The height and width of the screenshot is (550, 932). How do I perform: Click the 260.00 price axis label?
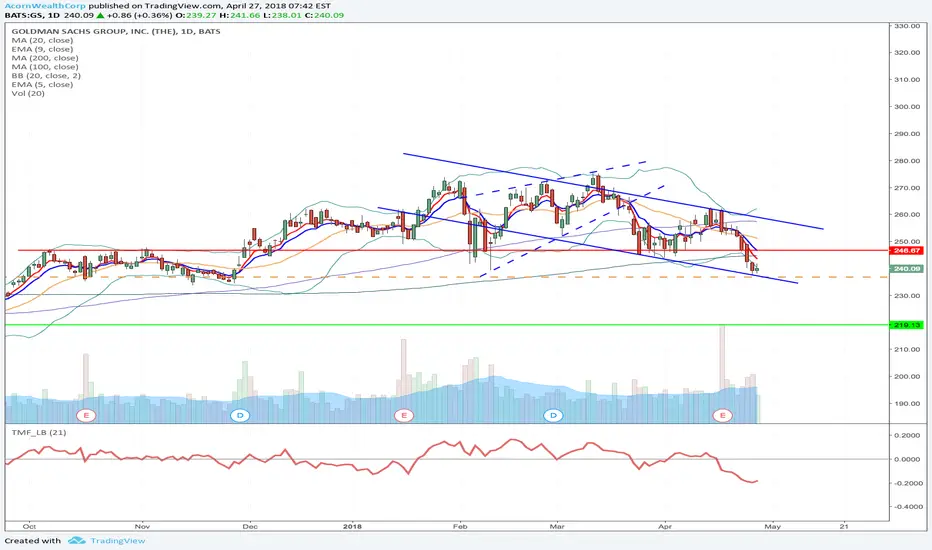click(907, 215)
